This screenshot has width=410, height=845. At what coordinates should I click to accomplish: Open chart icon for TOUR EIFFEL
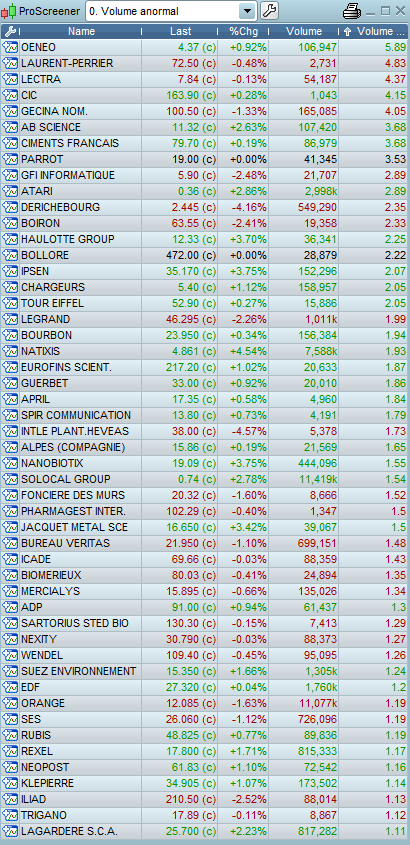point(11,303)
